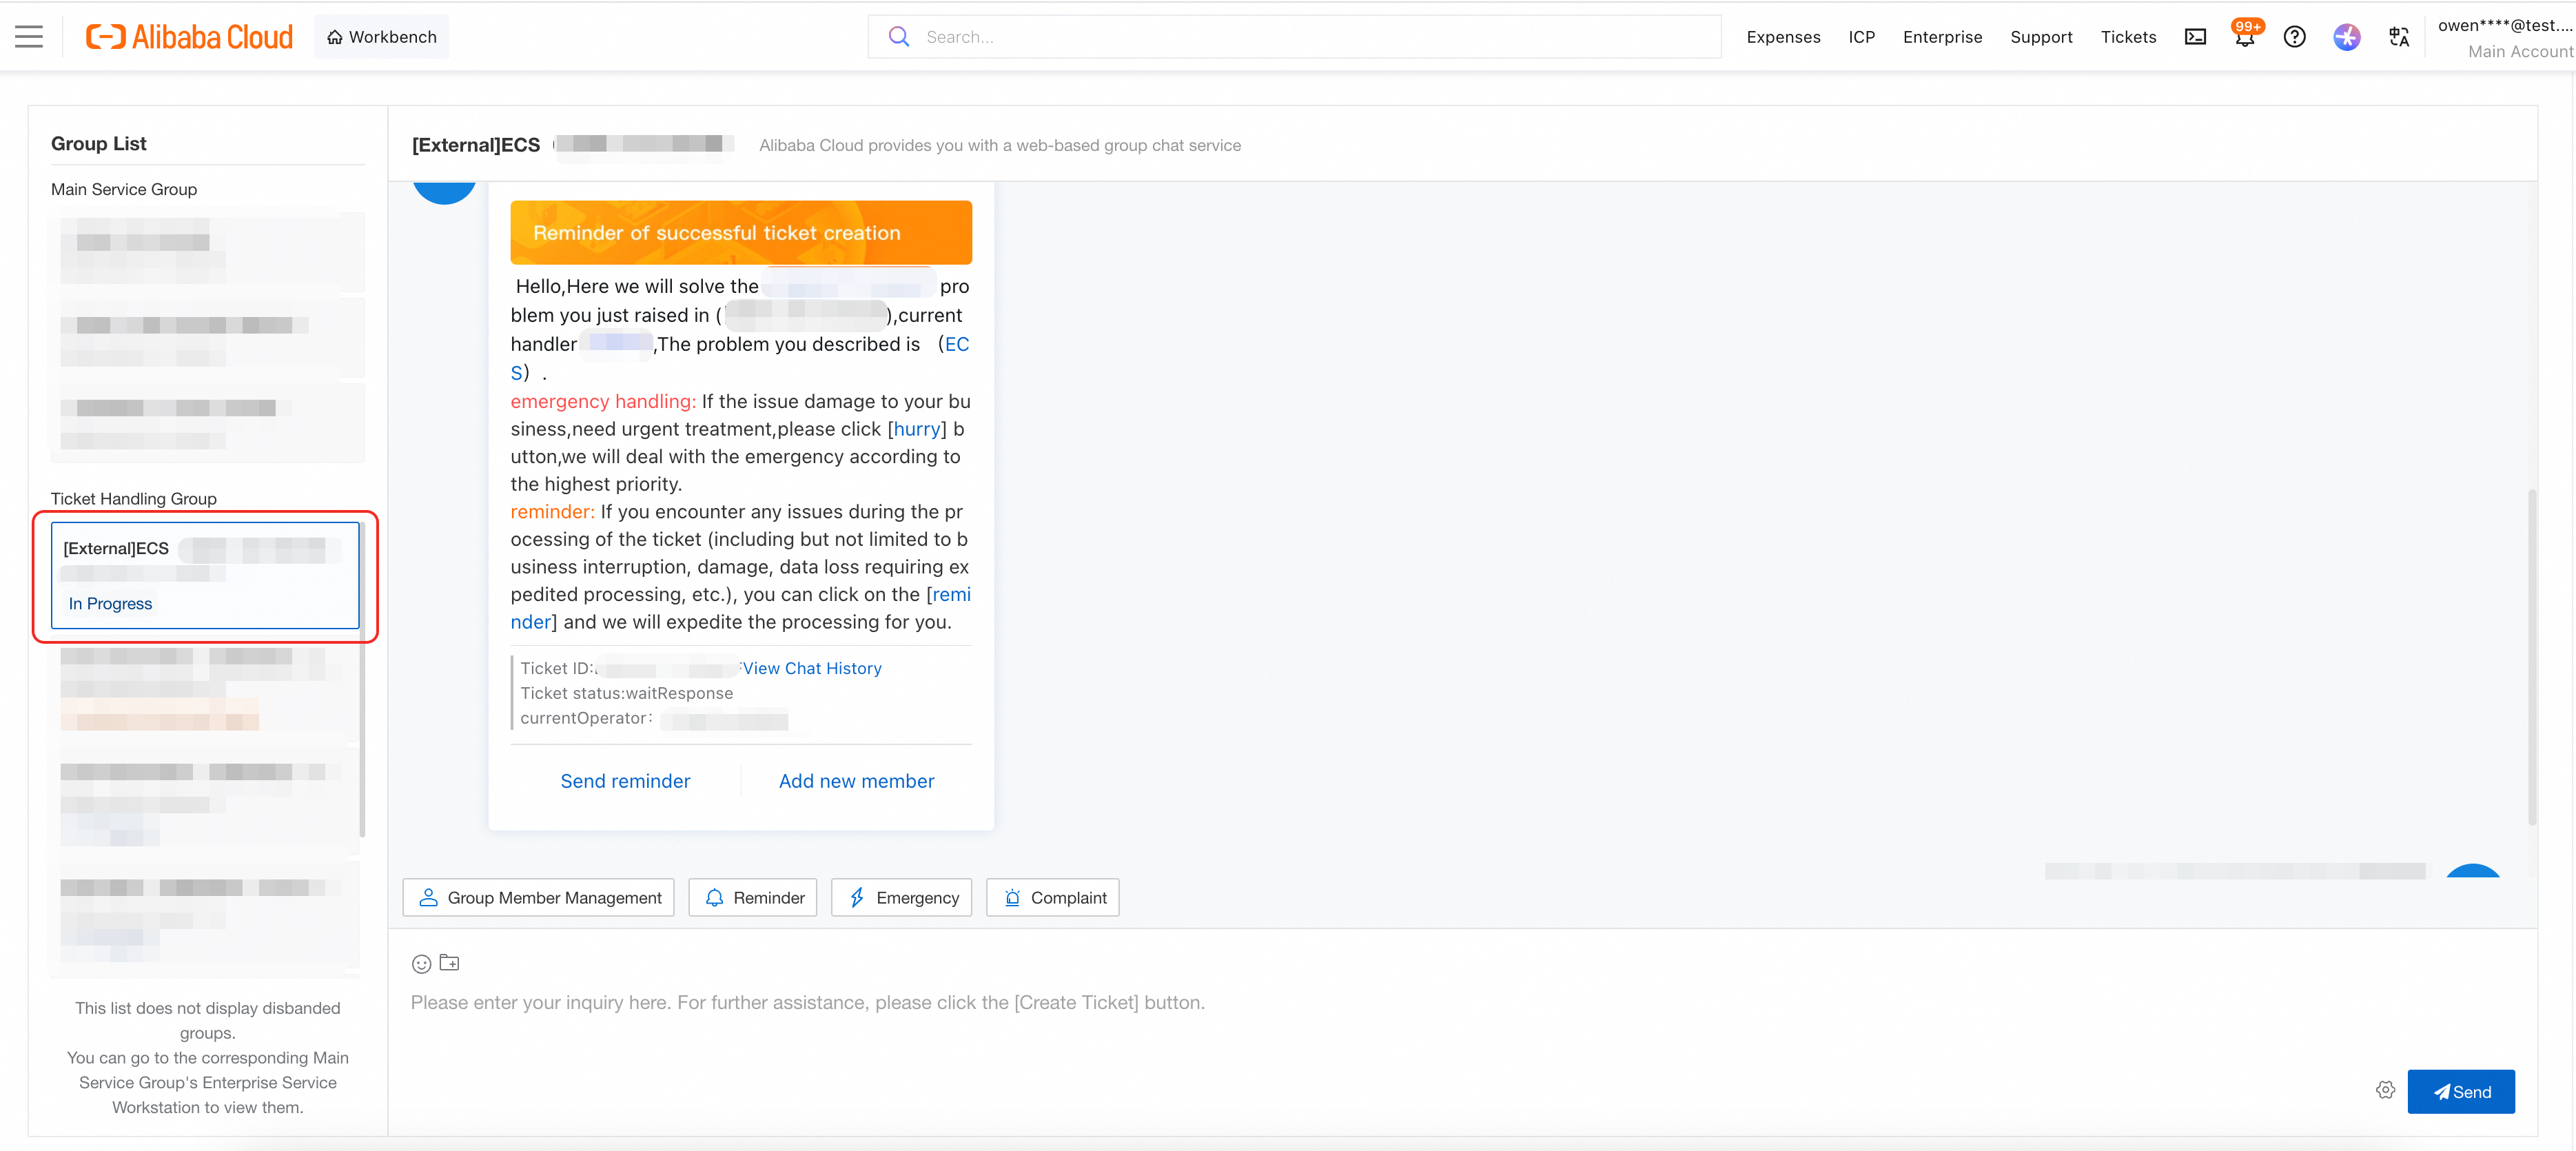Viewport: 2576px width, 1151px height.
Task: Open the notifications bell with the 99+ badge
Action: click(2245, 36)
